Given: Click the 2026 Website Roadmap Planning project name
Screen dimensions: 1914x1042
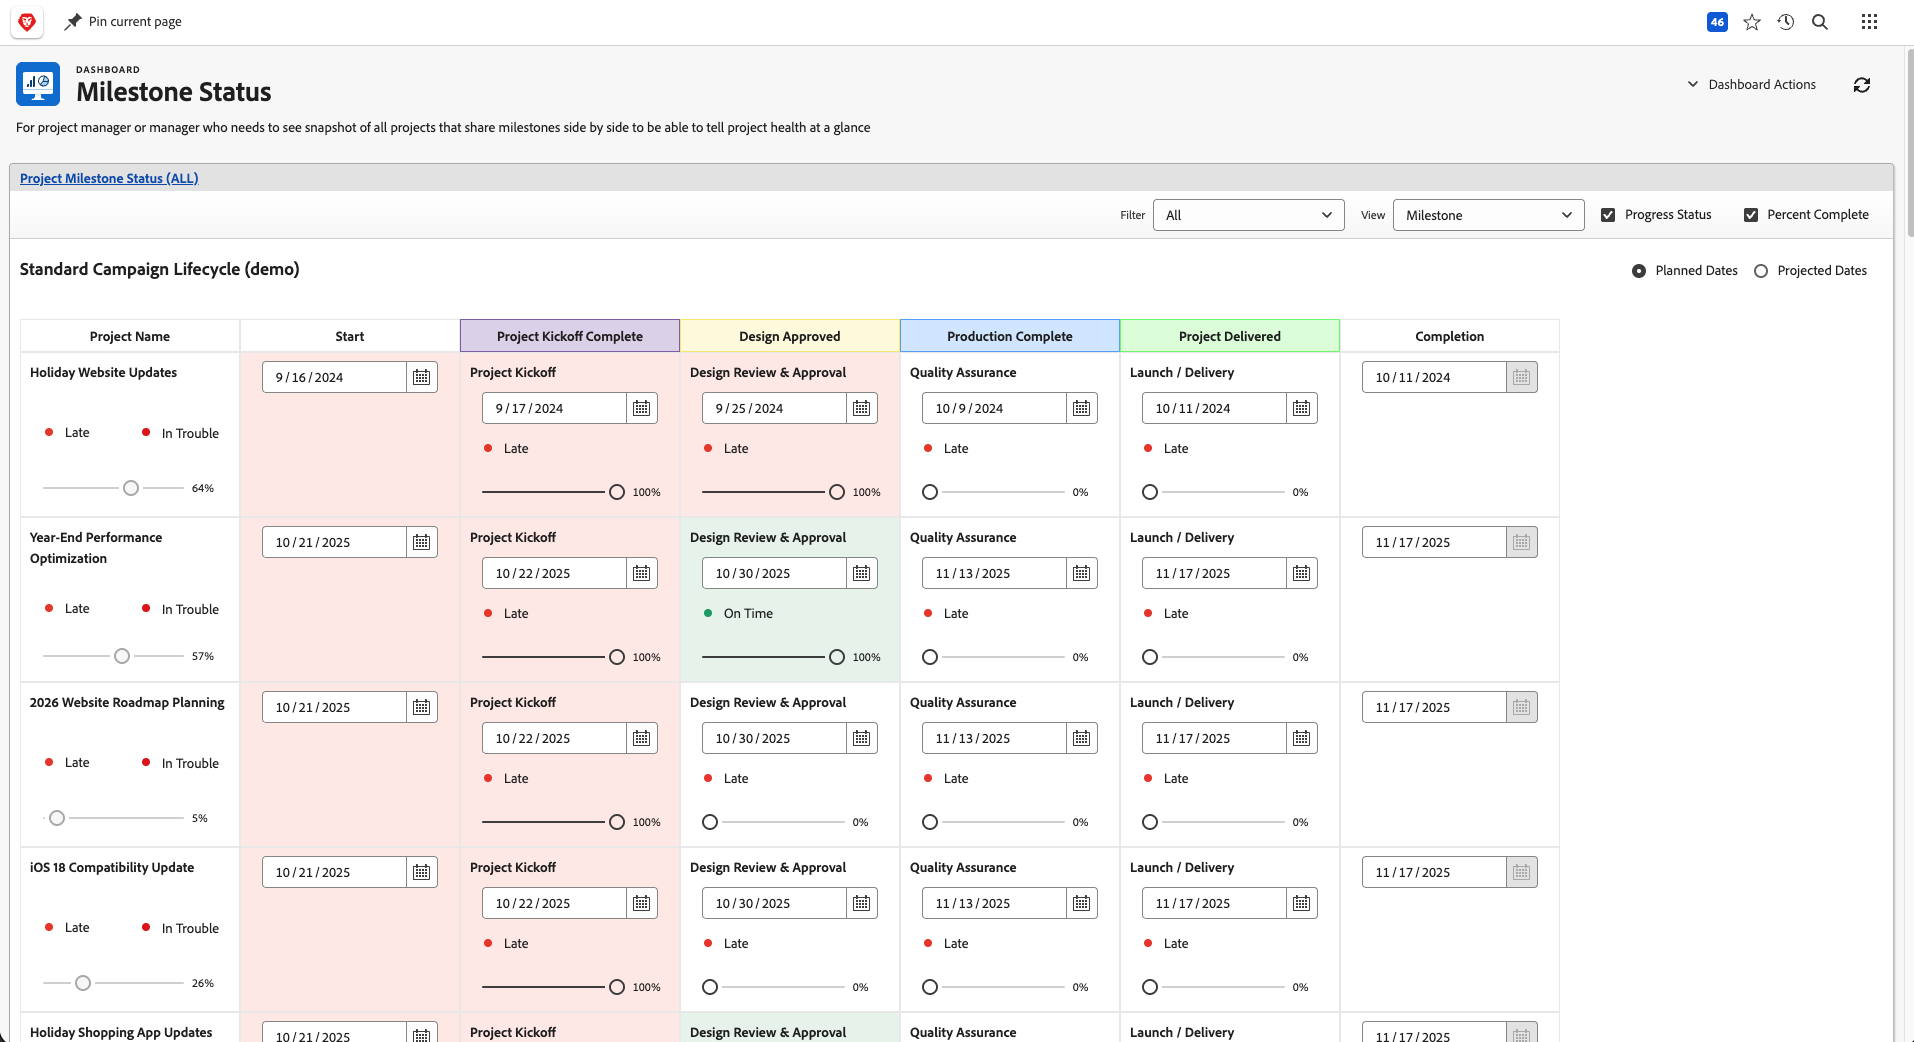Looking at the screenshot, I should (x=127, y=702).
